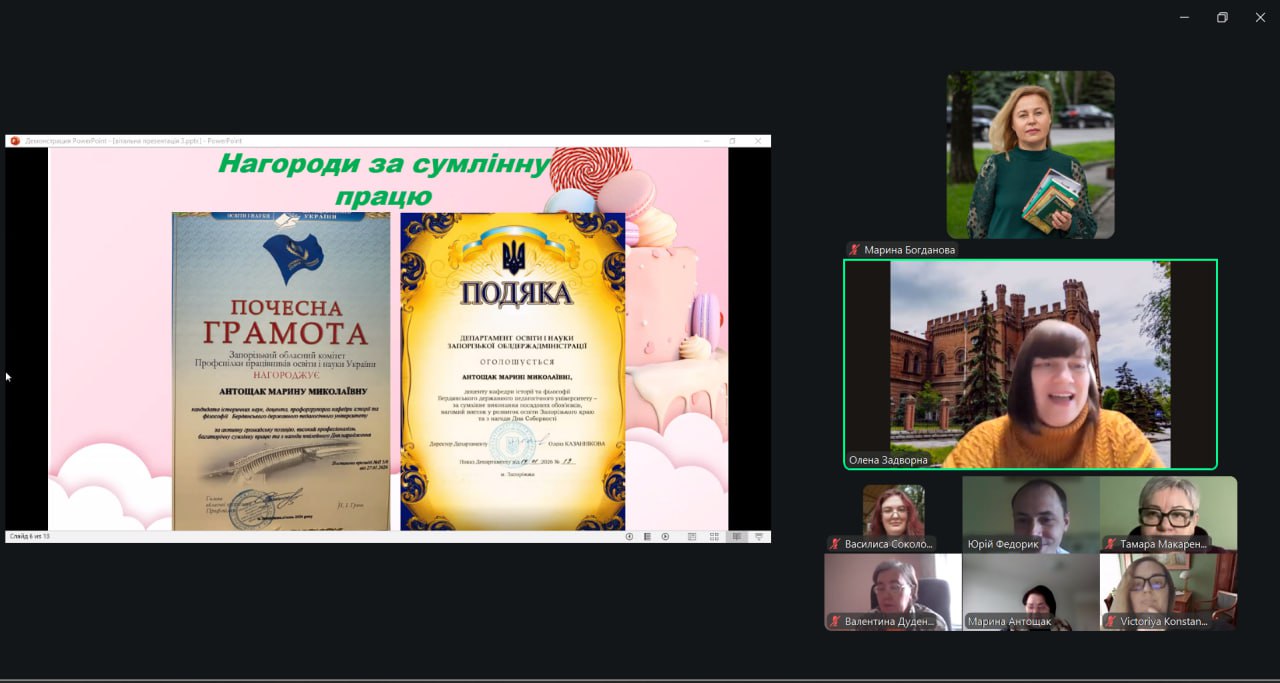Viewport: 1280px width, 683px height.
Task: Click the muted mic icon by Валентина Дуден…
Action: (834, 622)
